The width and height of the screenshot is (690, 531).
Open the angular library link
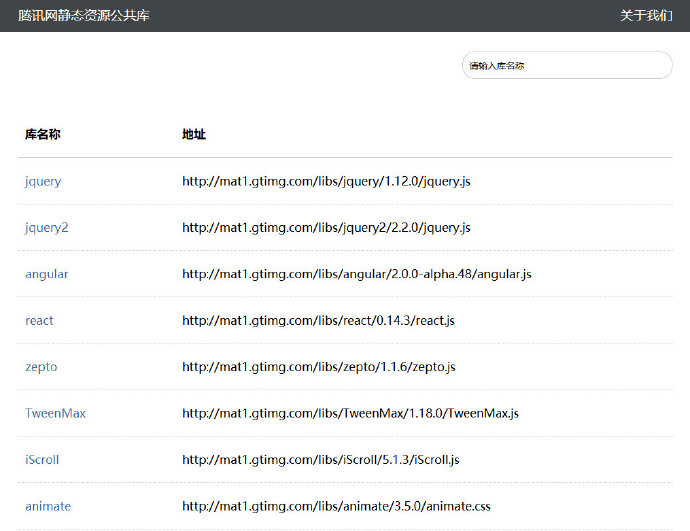(x=47, y=274)
